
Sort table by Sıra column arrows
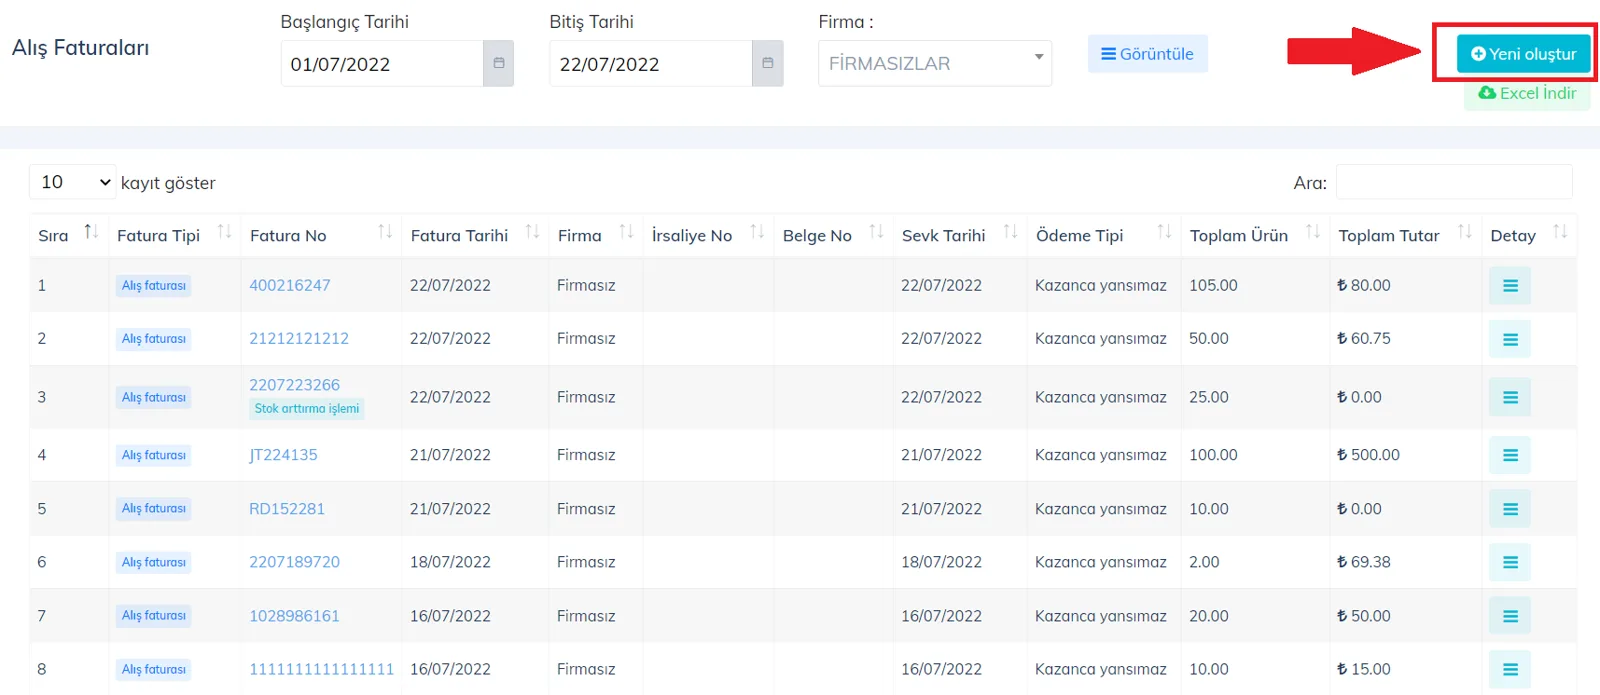point(91,233)
